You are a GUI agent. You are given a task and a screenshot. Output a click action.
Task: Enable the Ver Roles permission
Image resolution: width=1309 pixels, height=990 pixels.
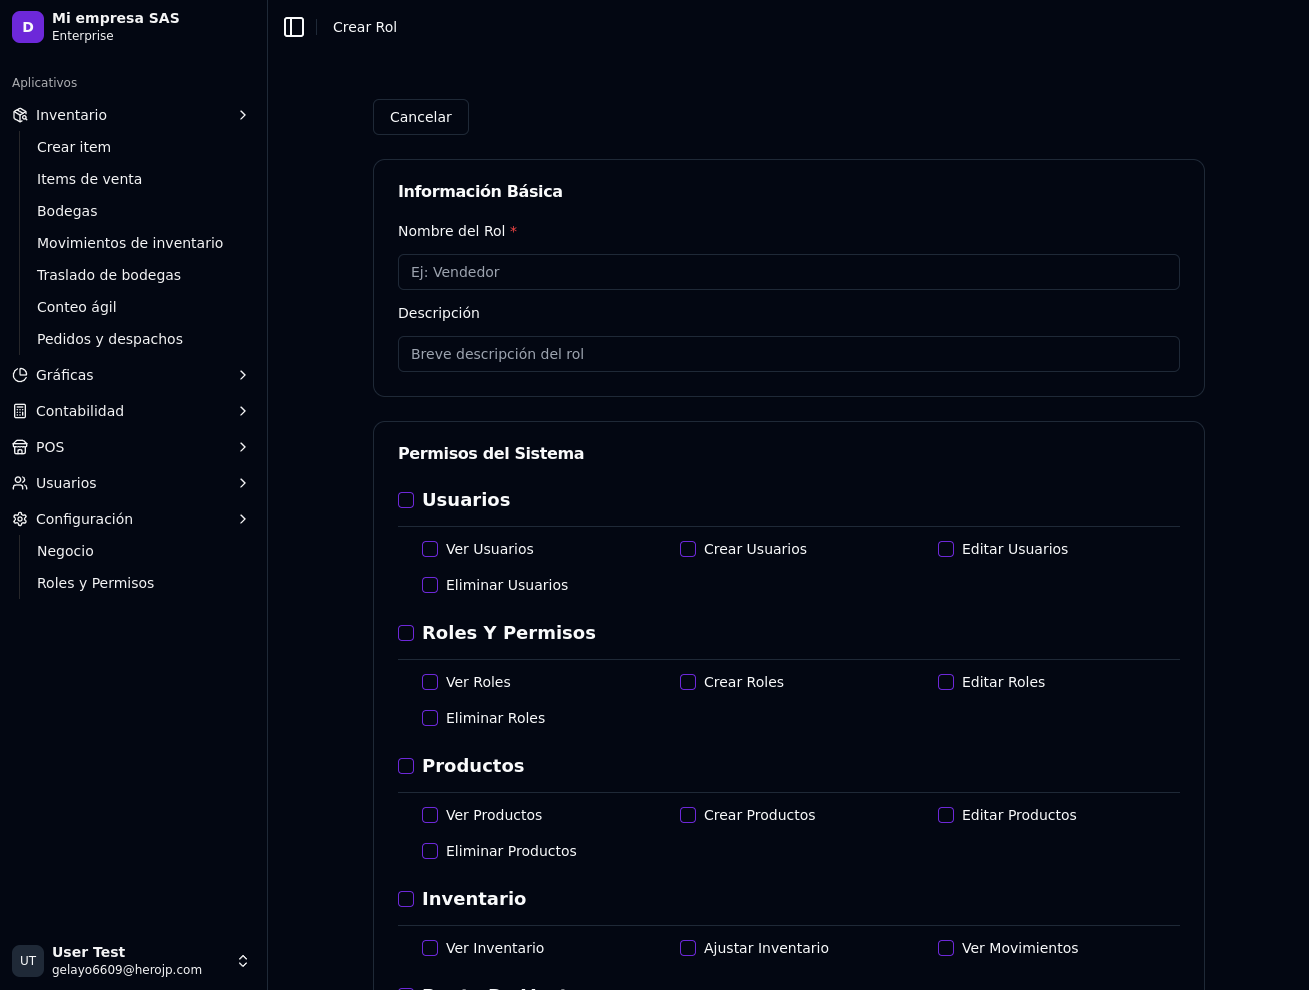[x=430, y=682]
